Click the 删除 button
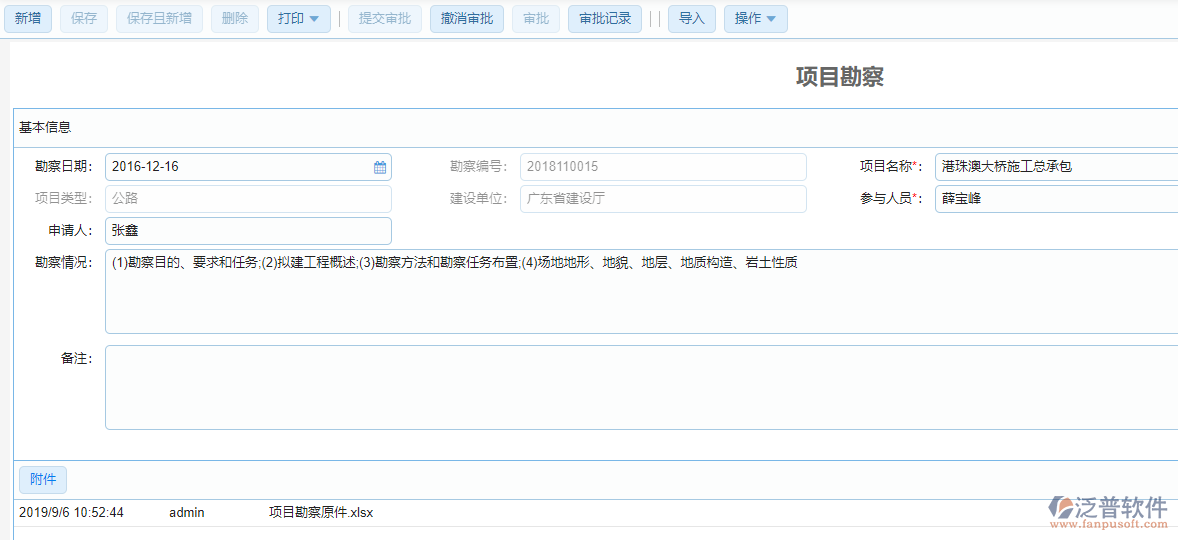The image size is (1178, 540). coord(234,19)
